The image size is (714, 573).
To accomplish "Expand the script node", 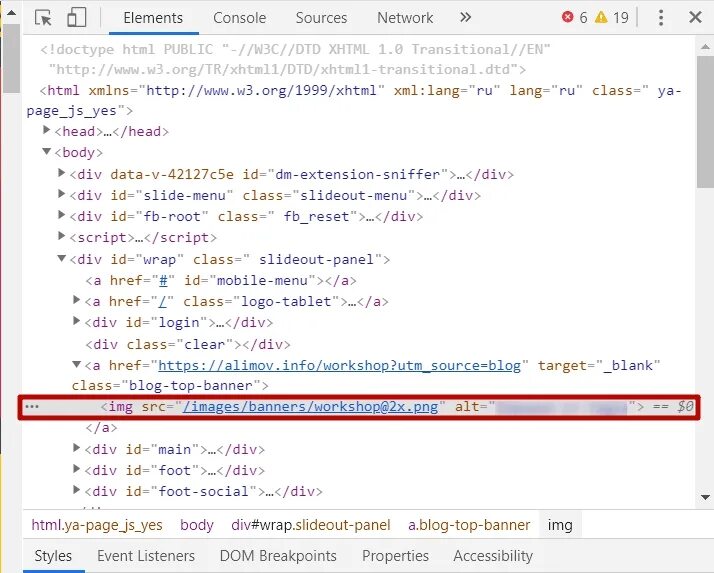I will (61, 236).
